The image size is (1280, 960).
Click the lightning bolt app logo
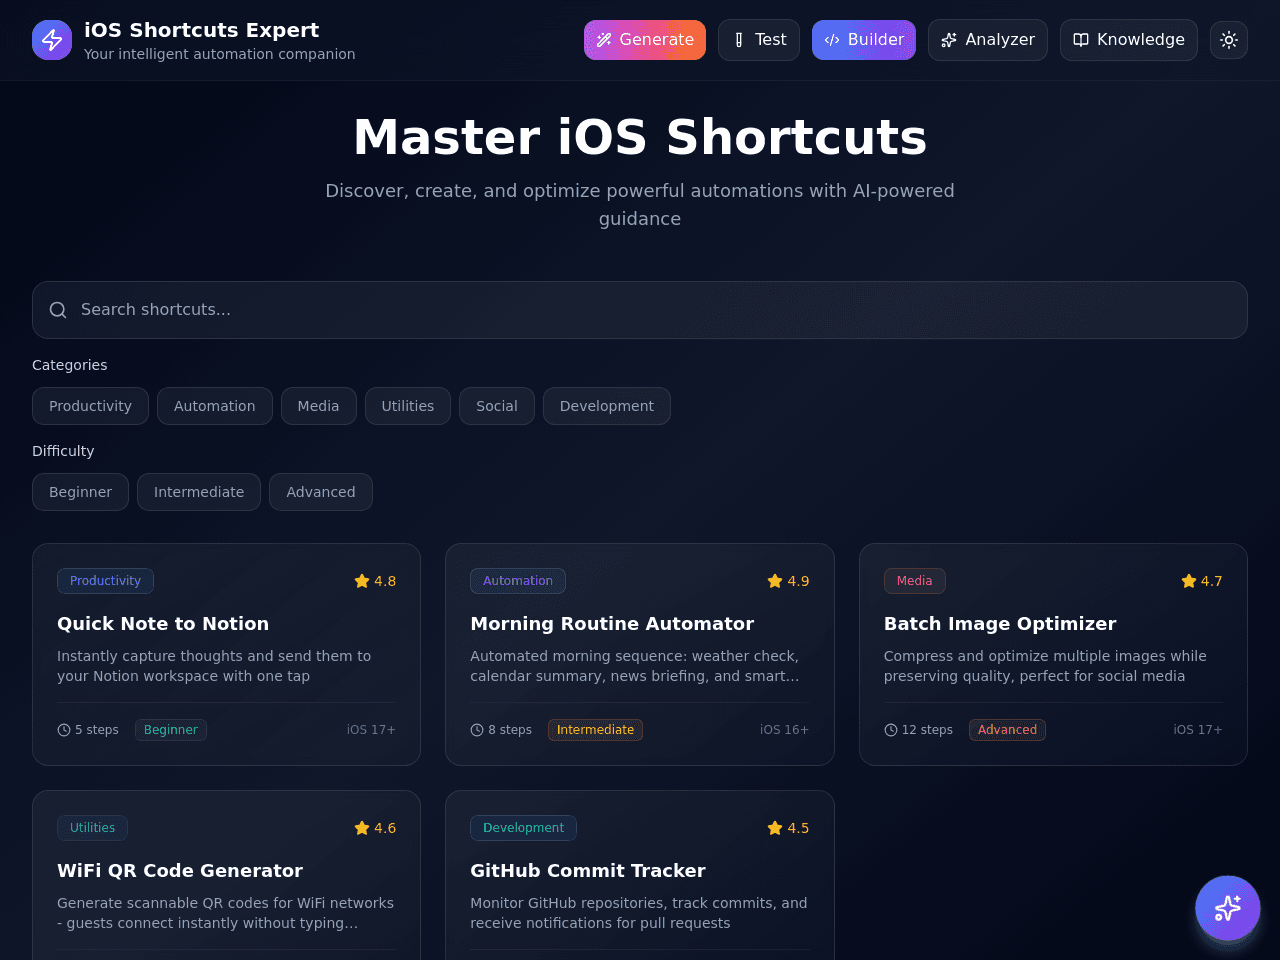52,40
